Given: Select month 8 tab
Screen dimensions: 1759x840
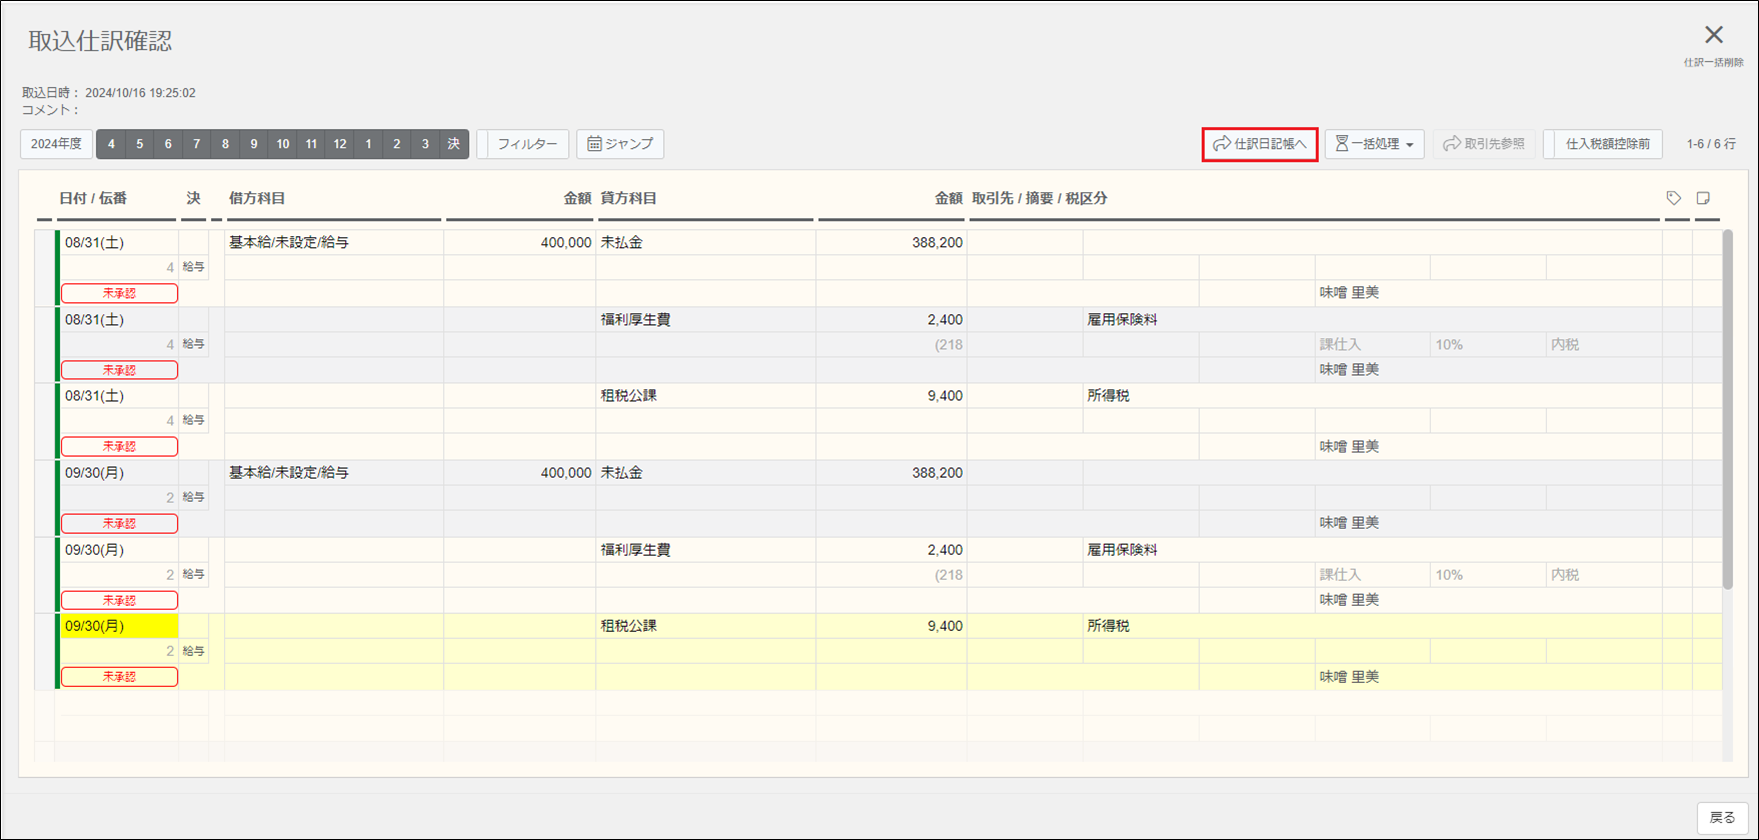Looking at the screenshot, I should click(225, 144).
